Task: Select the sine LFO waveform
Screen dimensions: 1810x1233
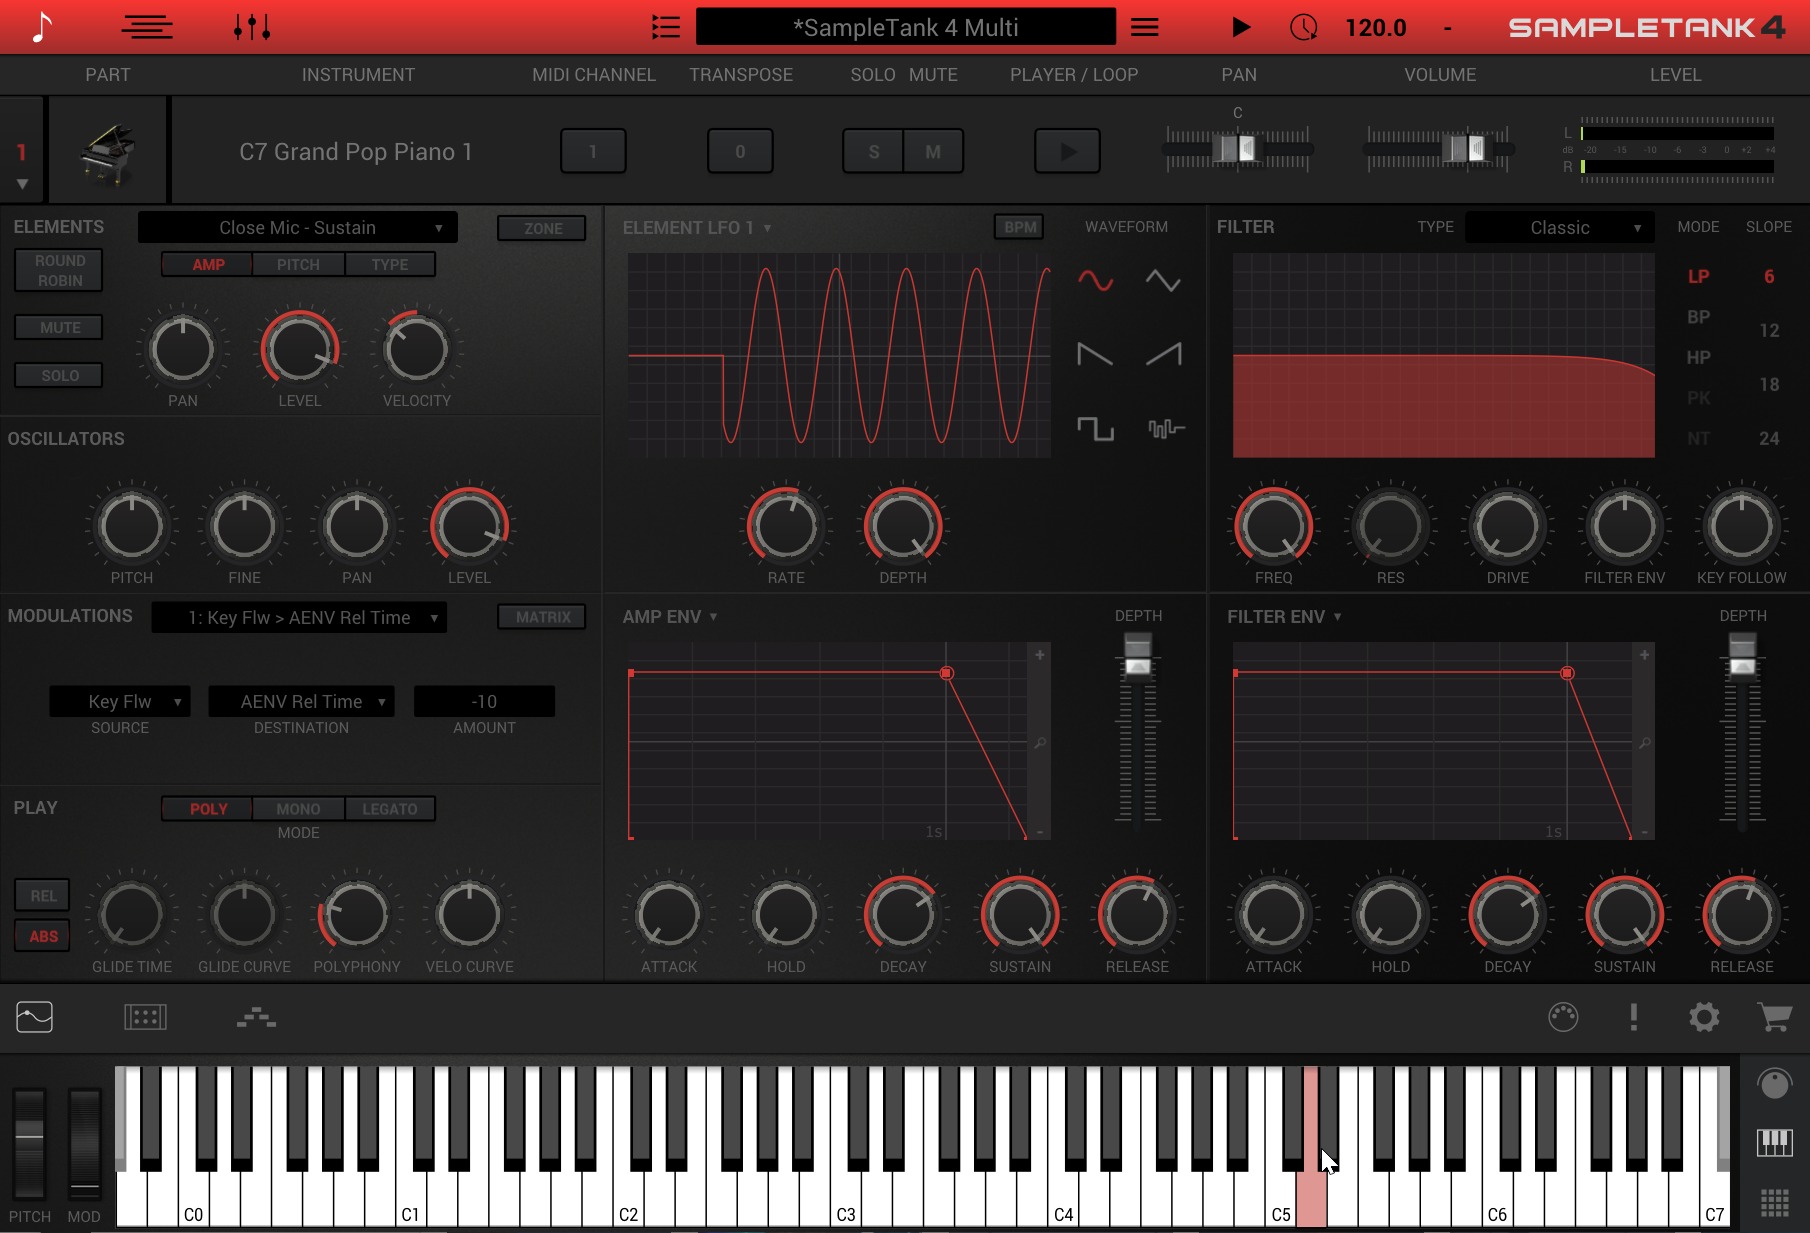Action: pos(1095,281)
